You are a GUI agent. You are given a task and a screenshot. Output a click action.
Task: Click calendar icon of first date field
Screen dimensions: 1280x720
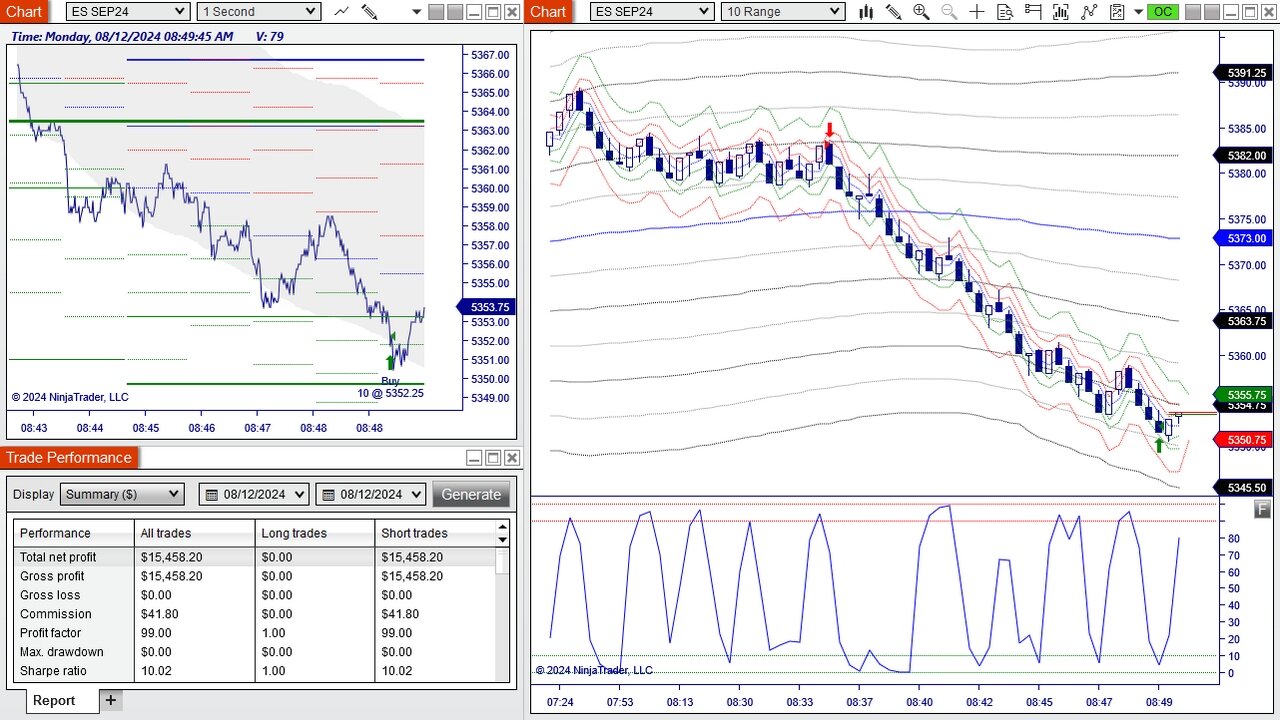click(211, 494)
